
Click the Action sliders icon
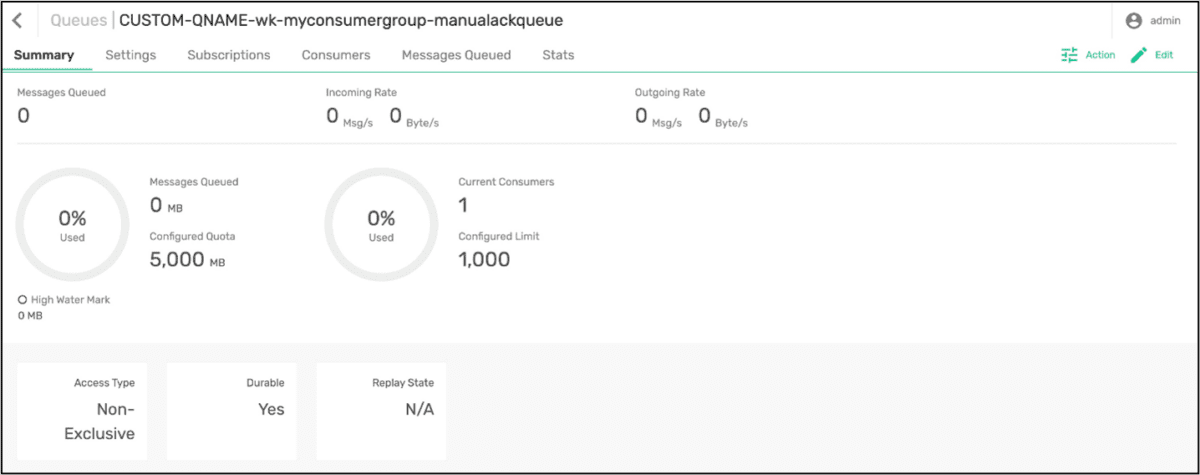point(1070,55)
